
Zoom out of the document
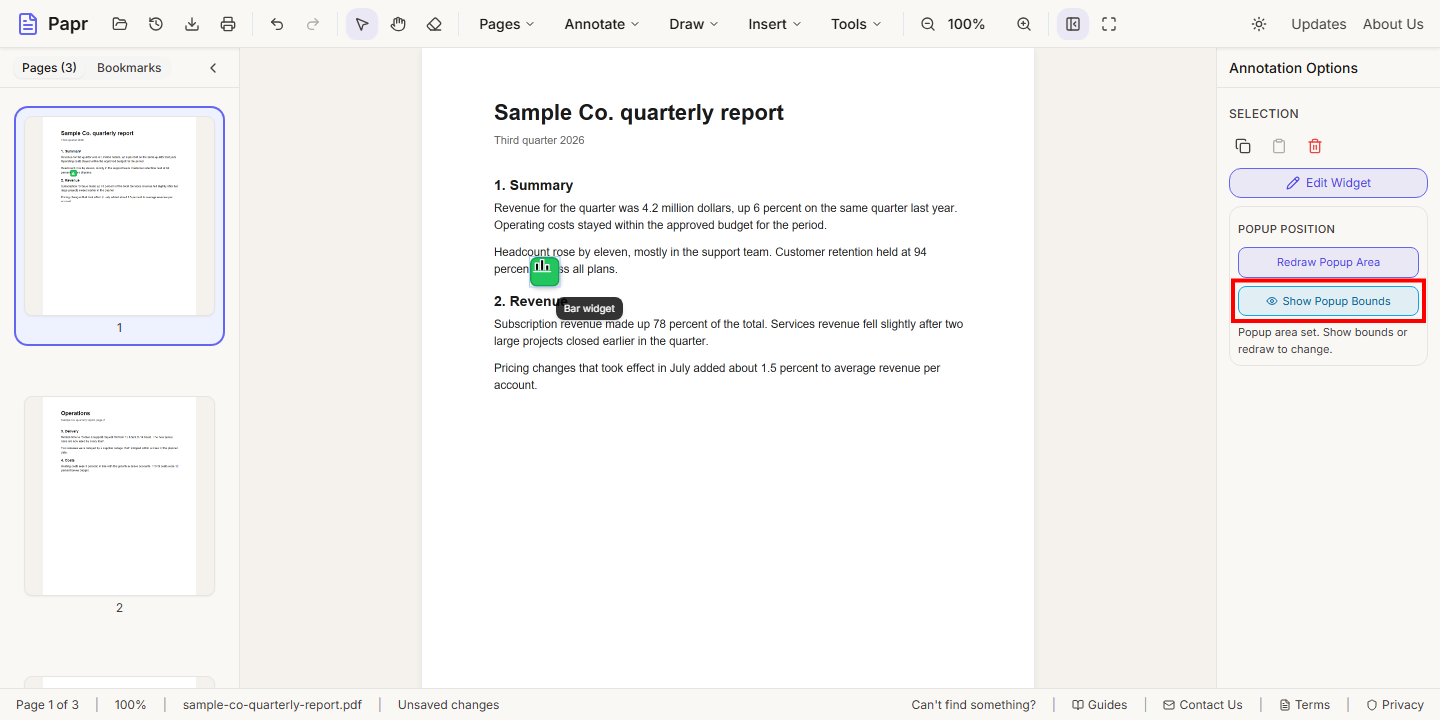928,24
